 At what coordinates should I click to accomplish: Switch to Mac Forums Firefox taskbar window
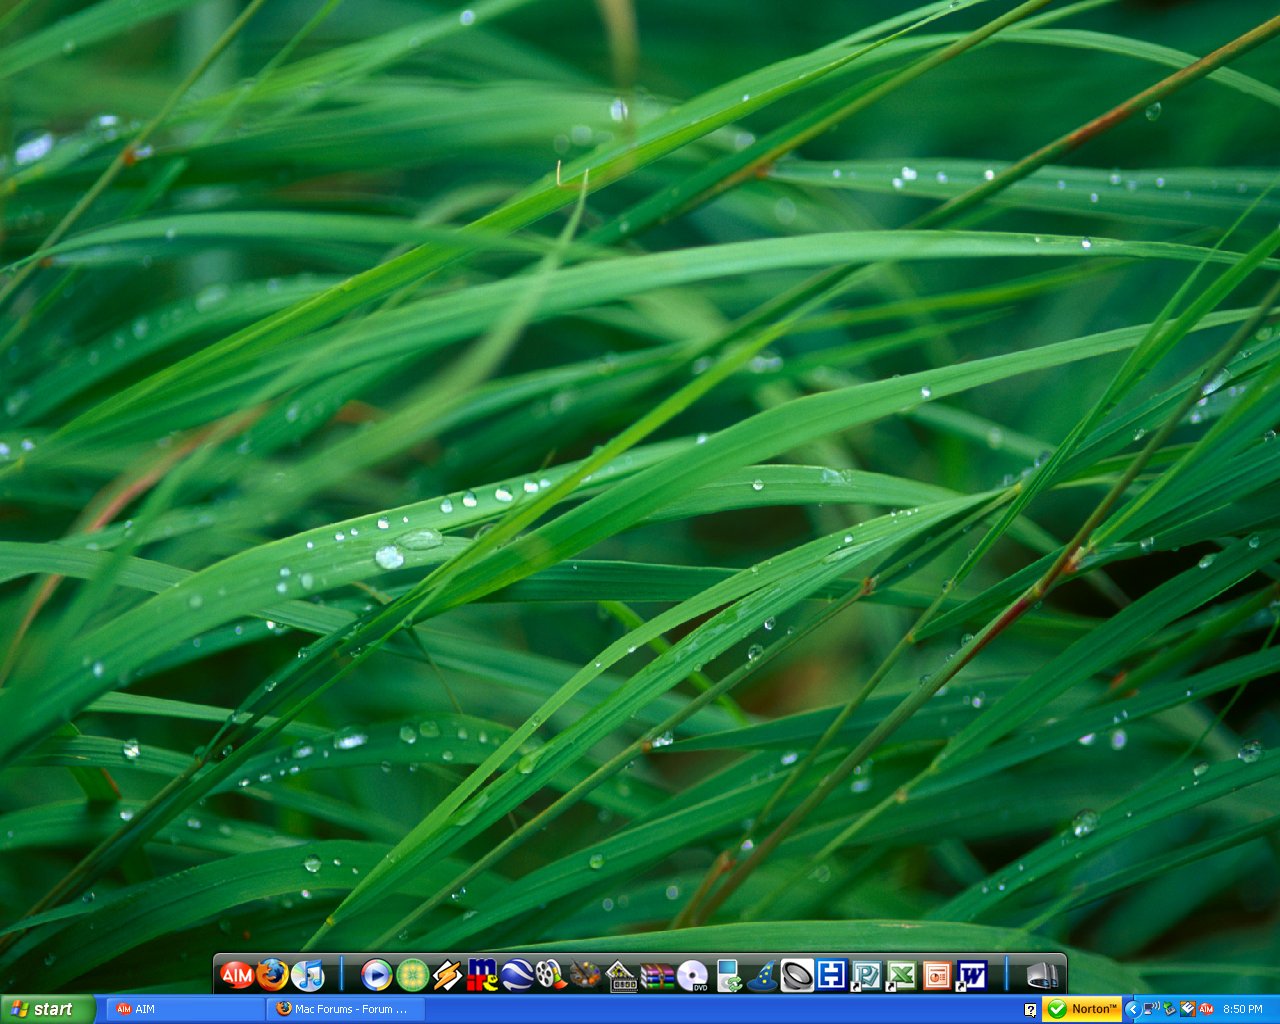347,1009
